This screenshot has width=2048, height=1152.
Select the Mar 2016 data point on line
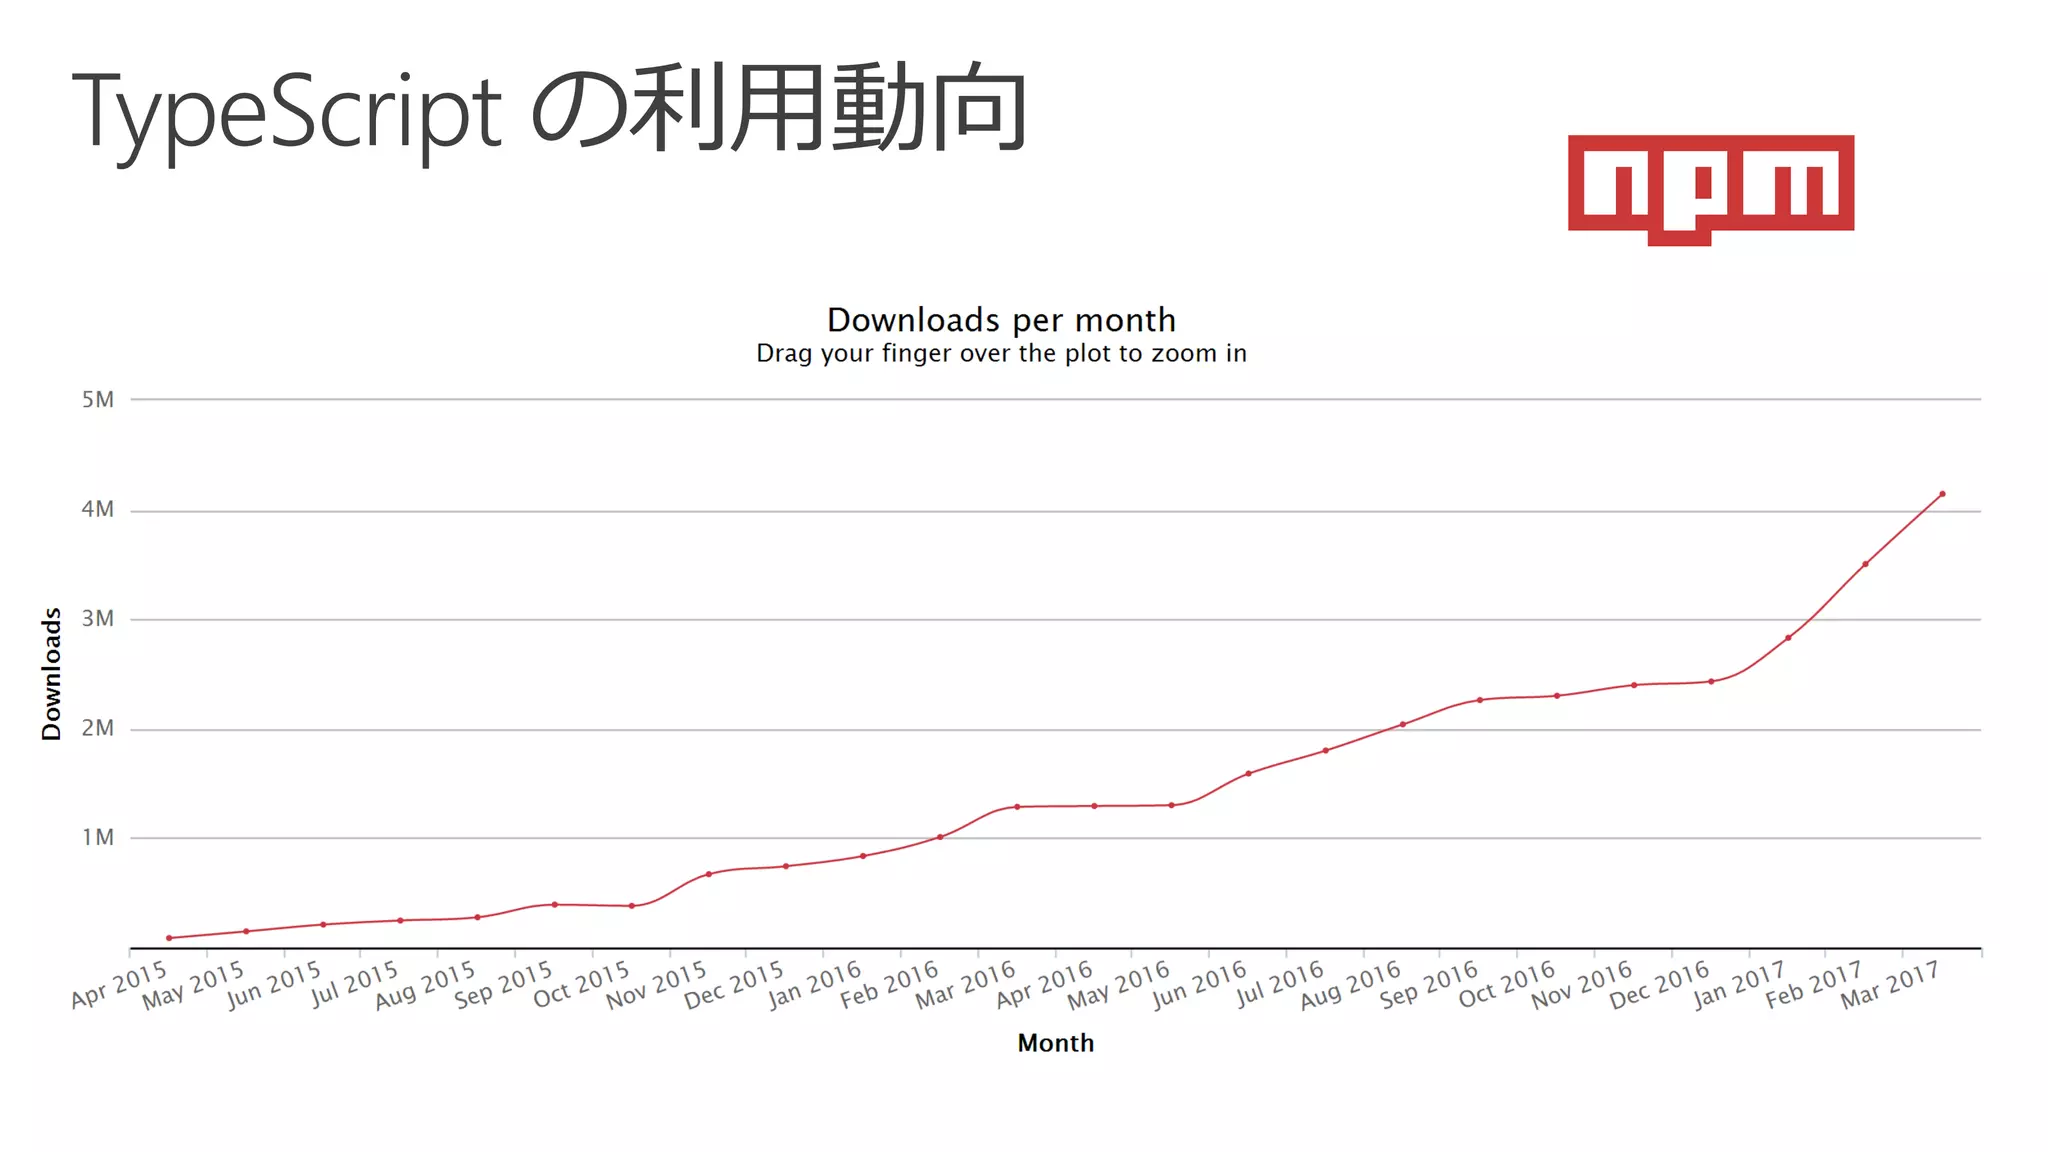[x=1017, y=807]
